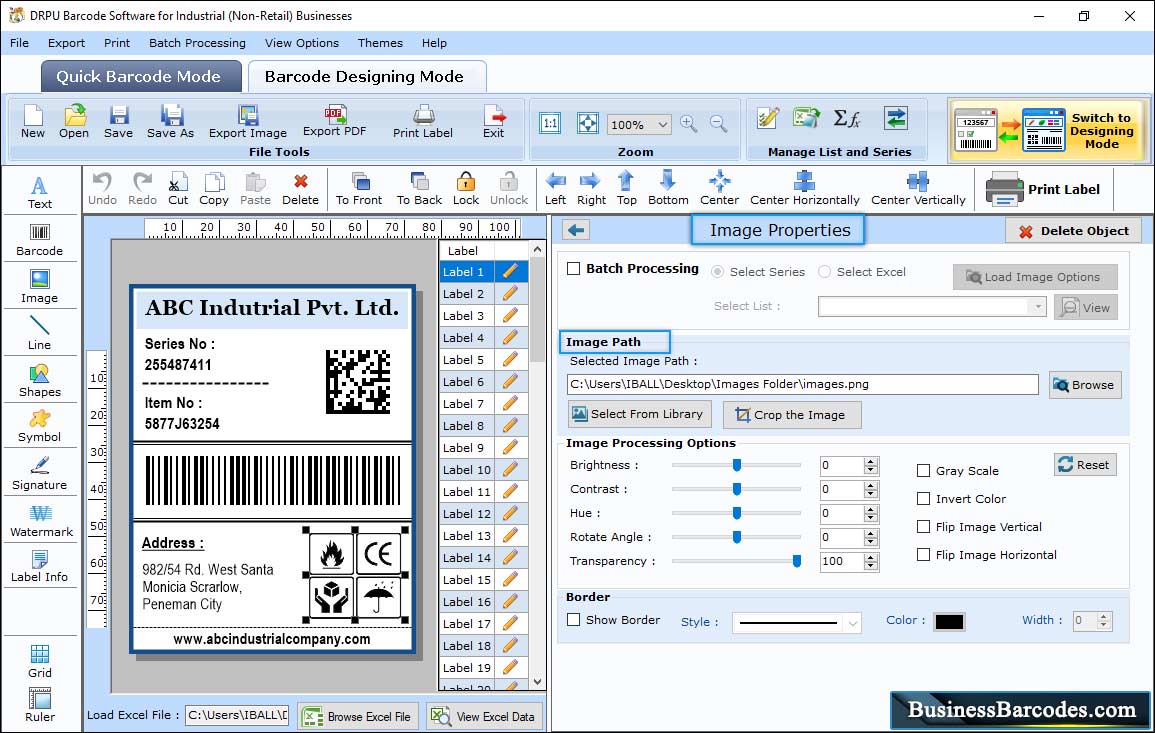Click Save As in File Tools
Viewport: 1155px width, 733px height.
tap(170, 122)
